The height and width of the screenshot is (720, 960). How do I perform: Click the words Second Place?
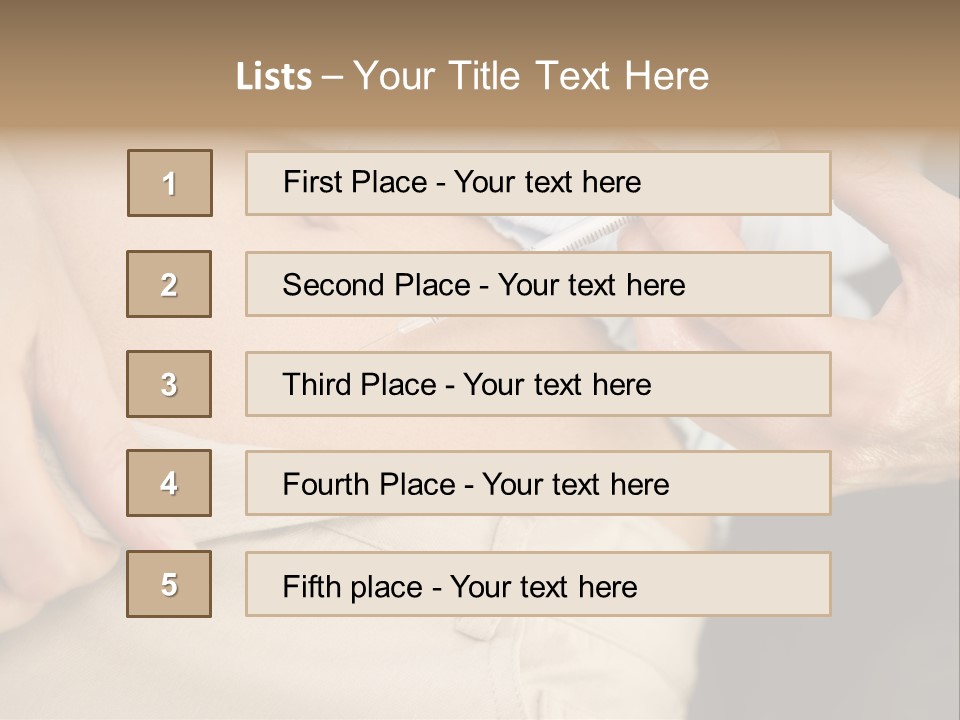pyautogui.click(x=377, y=285)
